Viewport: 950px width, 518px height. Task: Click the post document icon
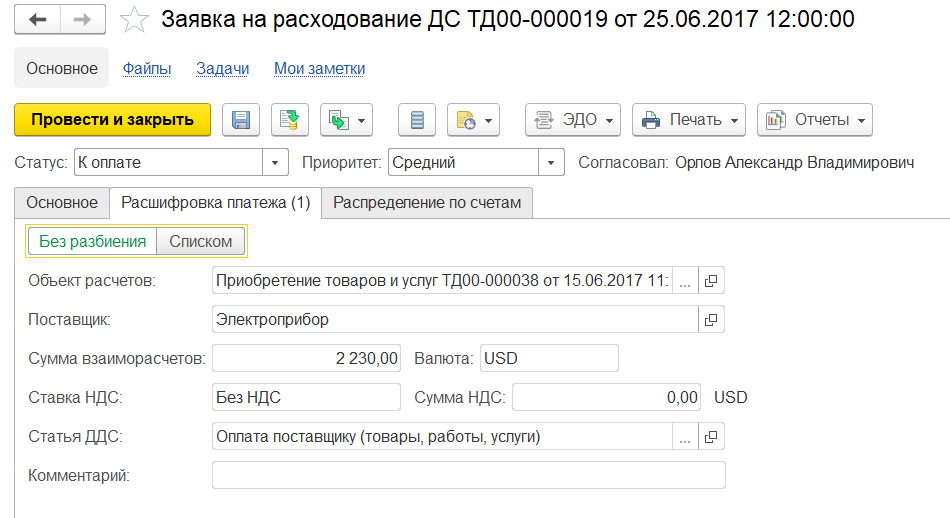point(290,120)
